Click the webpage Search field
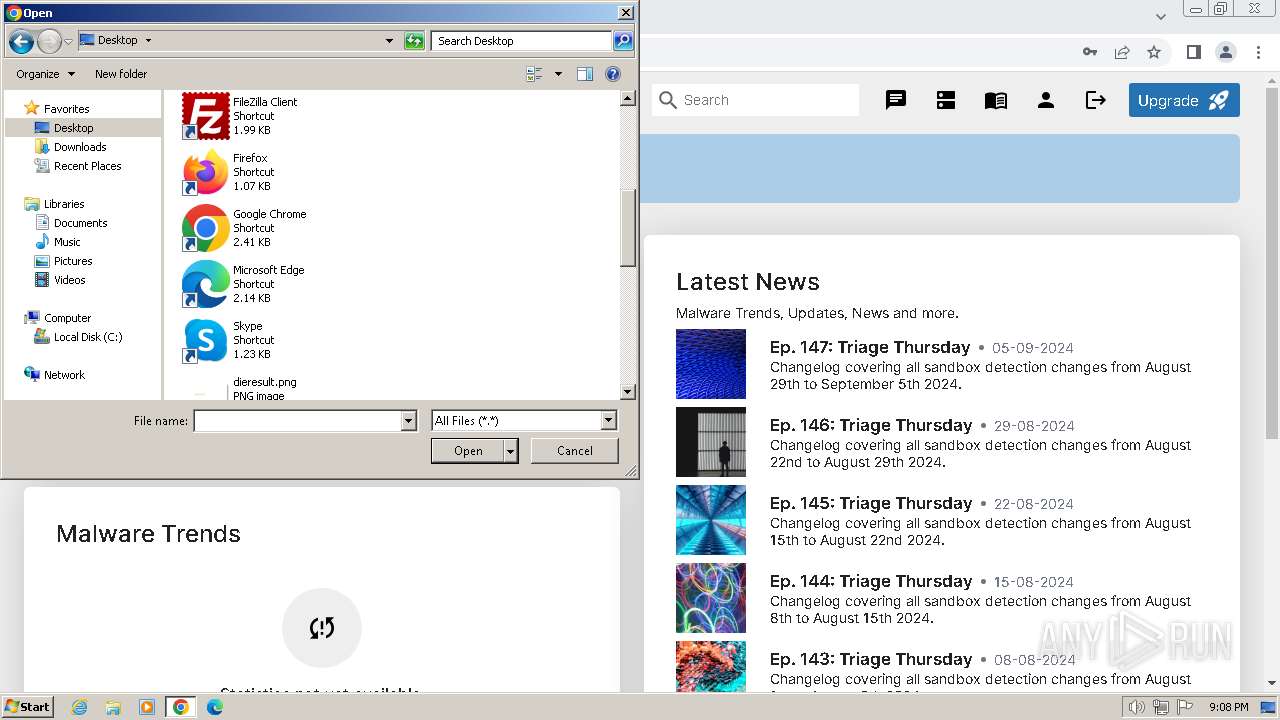Image resolution: width=1280 pixels, height=720 pixels. (x=756, y=100)
